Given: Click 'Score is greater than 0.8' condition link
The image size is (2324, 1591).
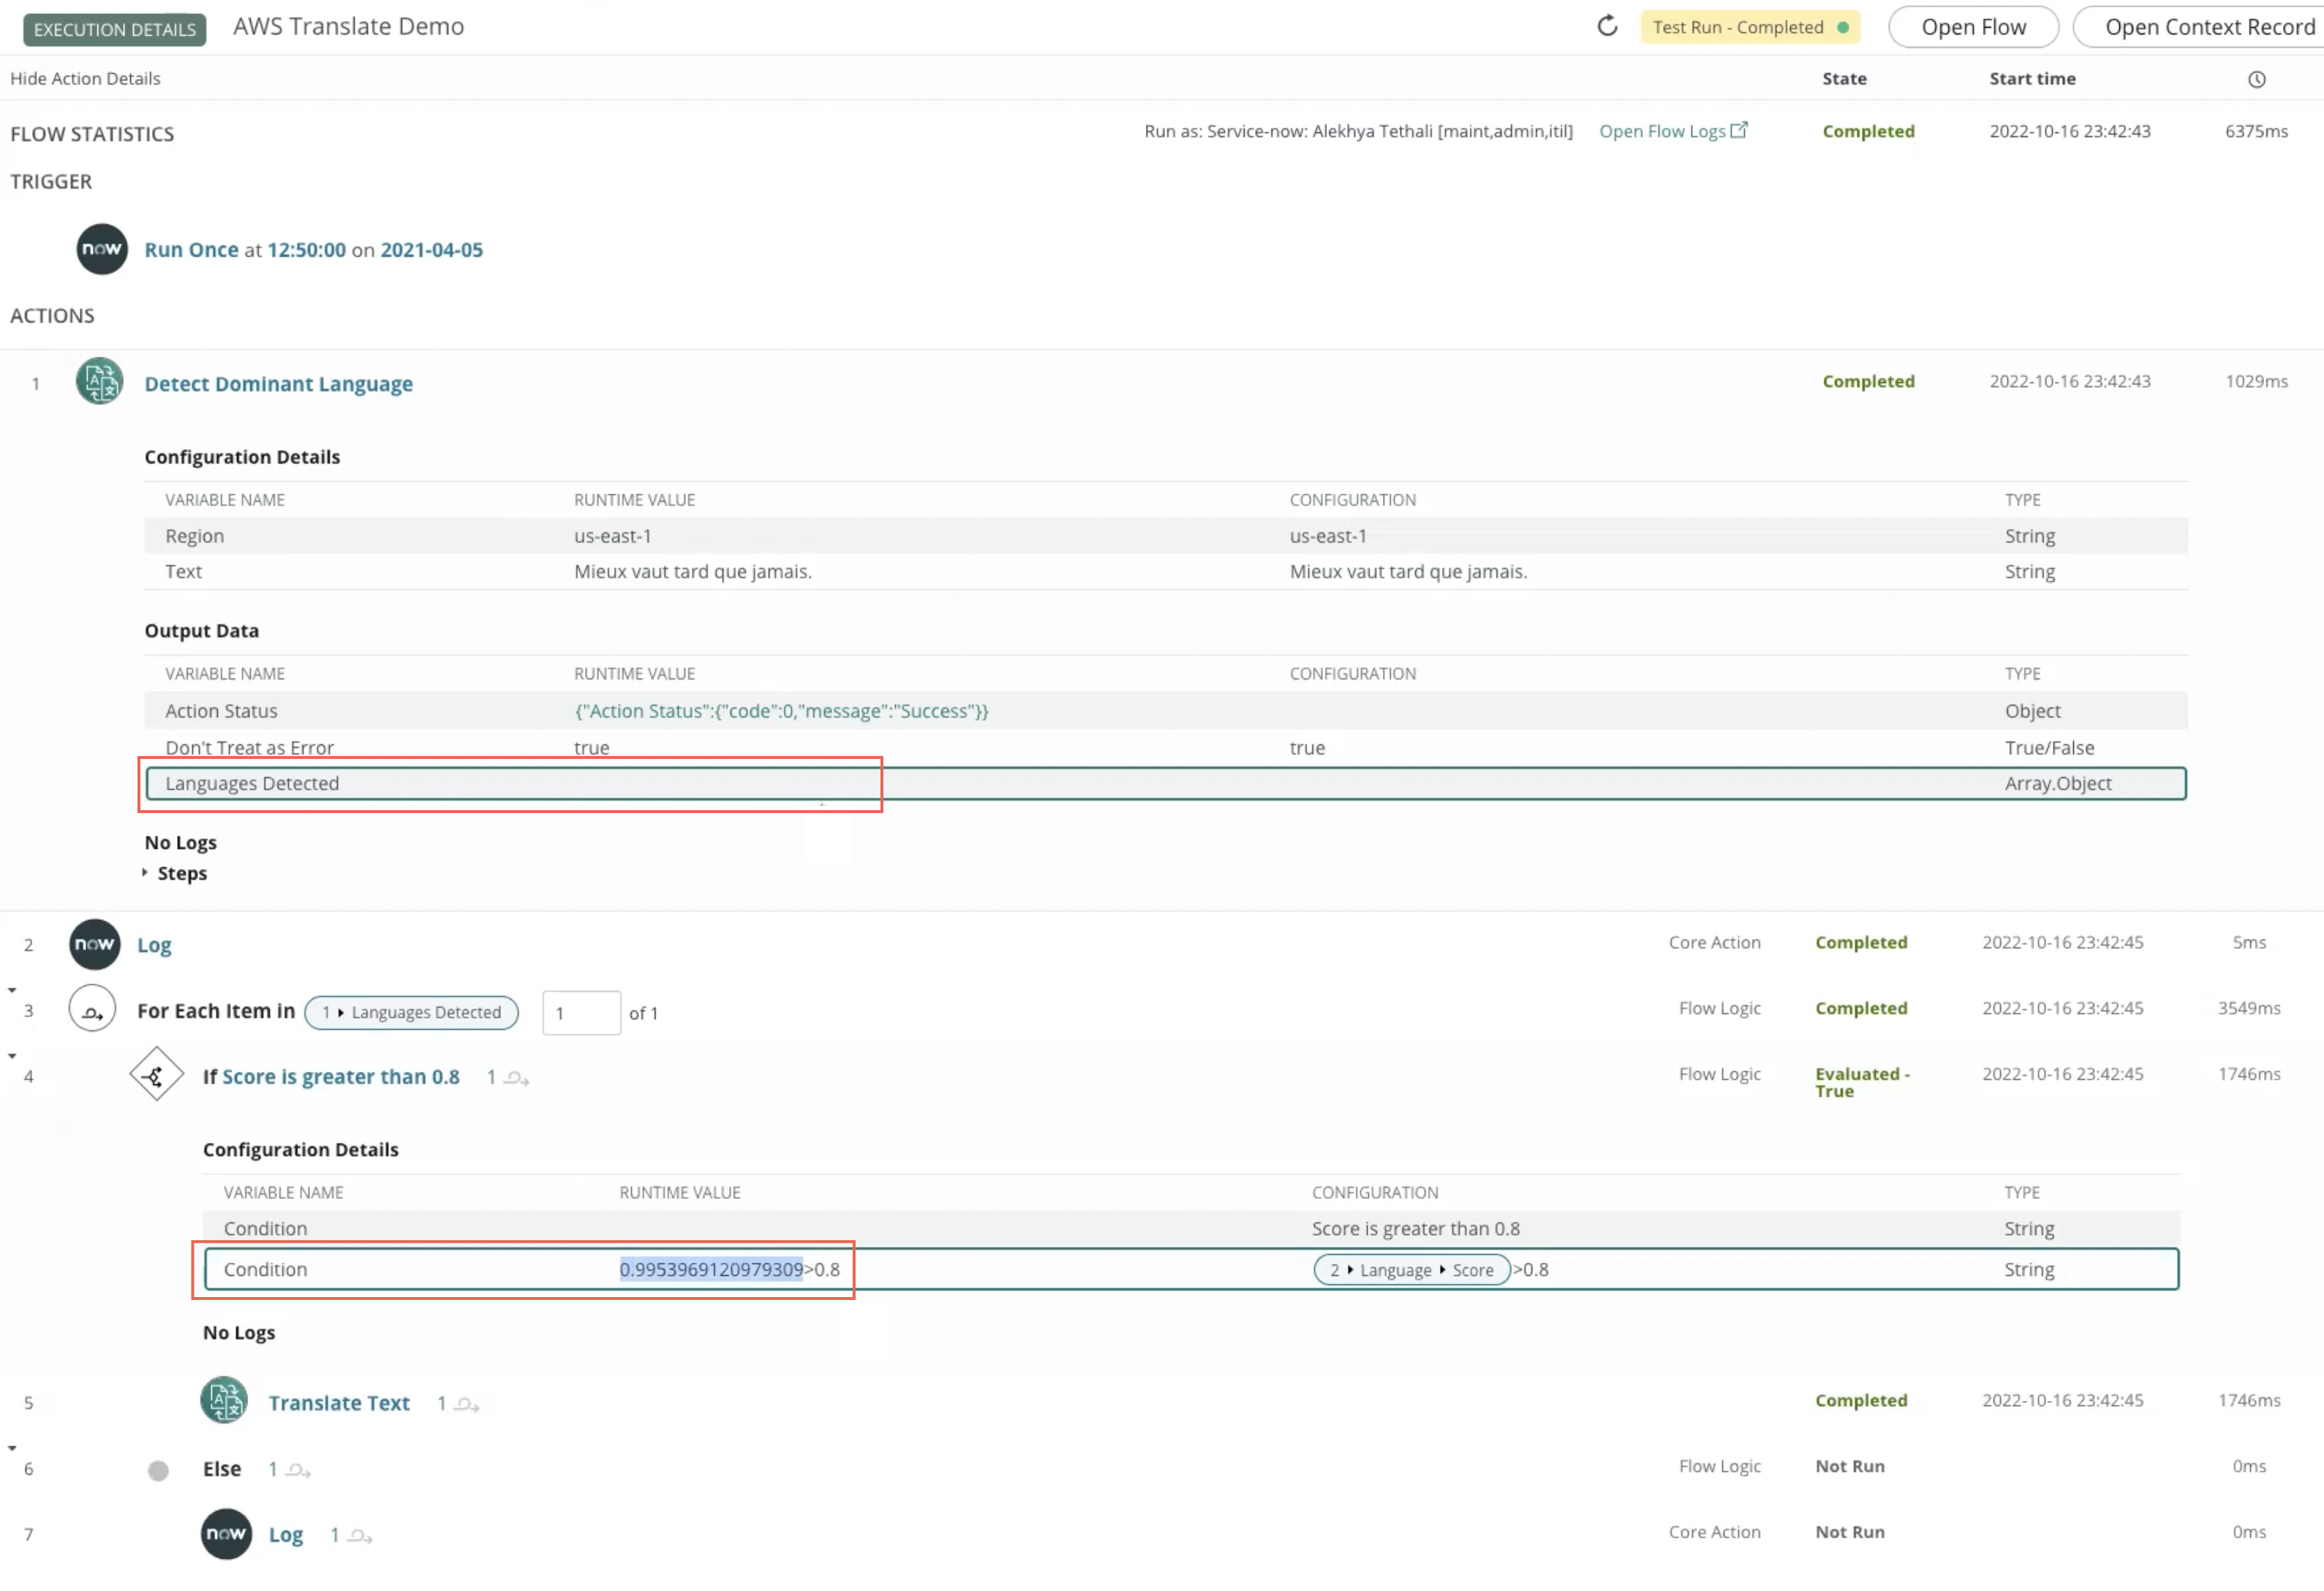Looking at the screenshot, I should pos(341,1077).
